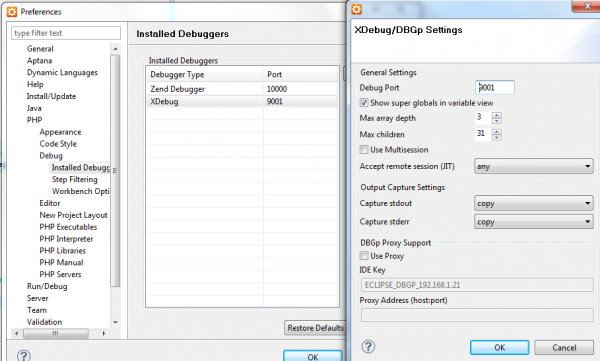Screen dimensions: 600x361
Task: Click OK in XDebug/DBGp Settings dialog
Action: pyautogui.click(x=499, y=347)
